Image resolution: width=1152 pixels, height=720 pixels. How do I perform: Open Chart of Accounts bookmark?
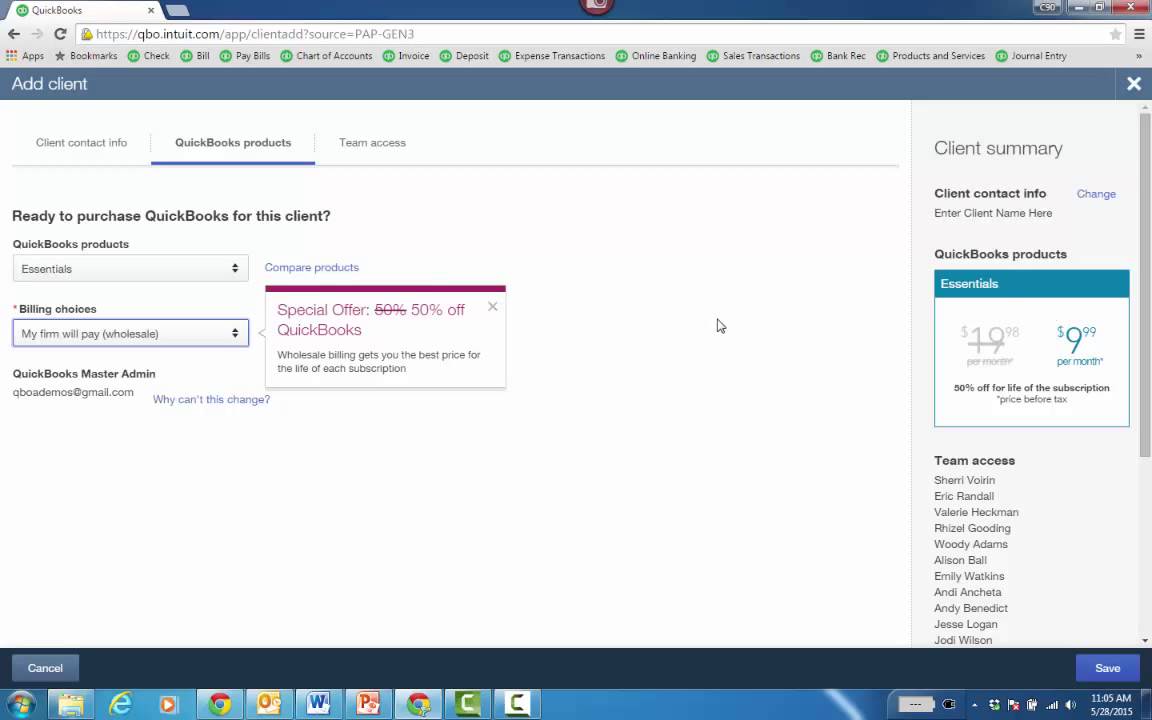tap(326, 56)
